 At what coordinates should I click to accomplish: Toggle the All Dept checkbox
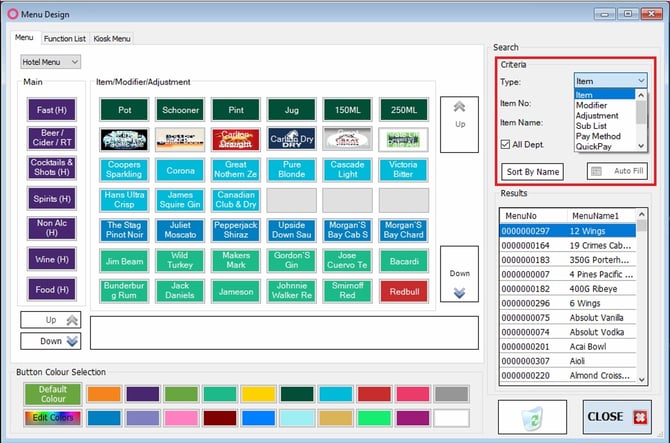(505, 144)
